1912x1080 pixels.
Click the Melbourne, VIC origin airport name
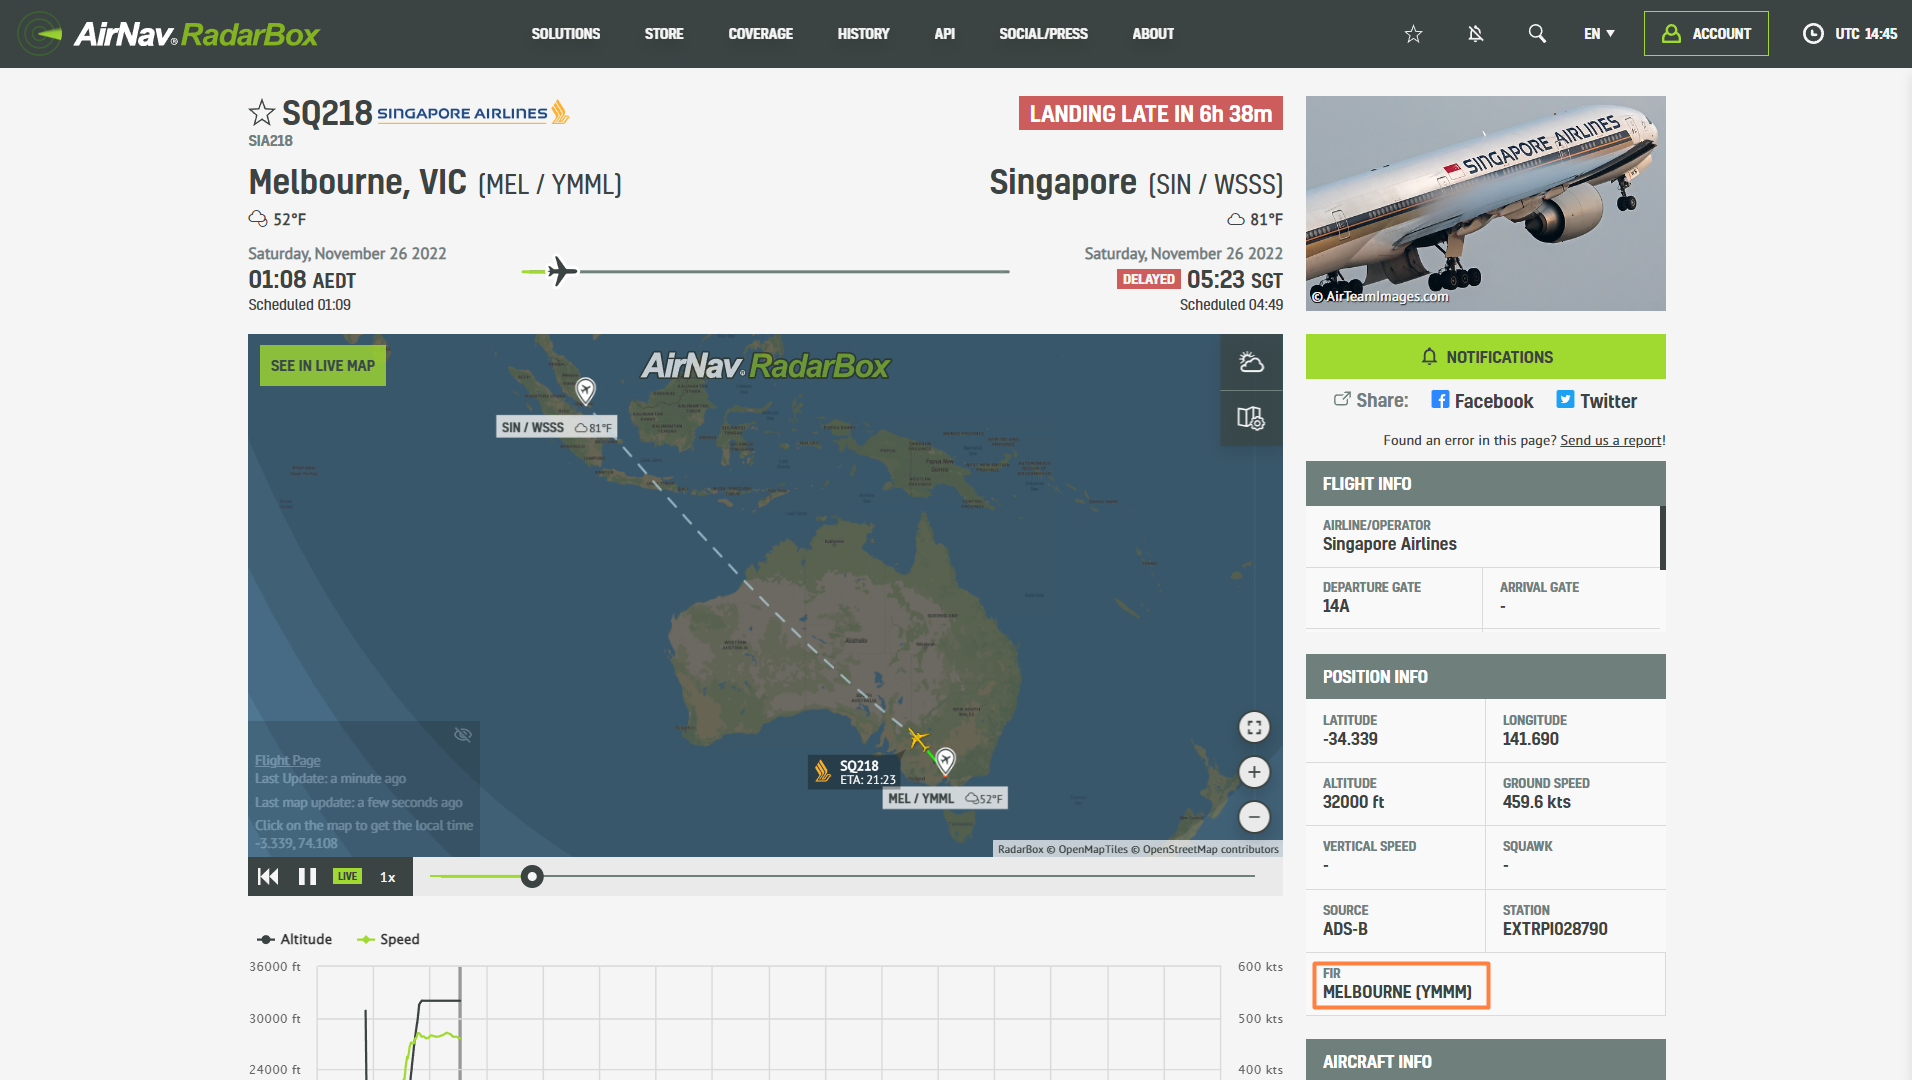click(x=357, y=182)
